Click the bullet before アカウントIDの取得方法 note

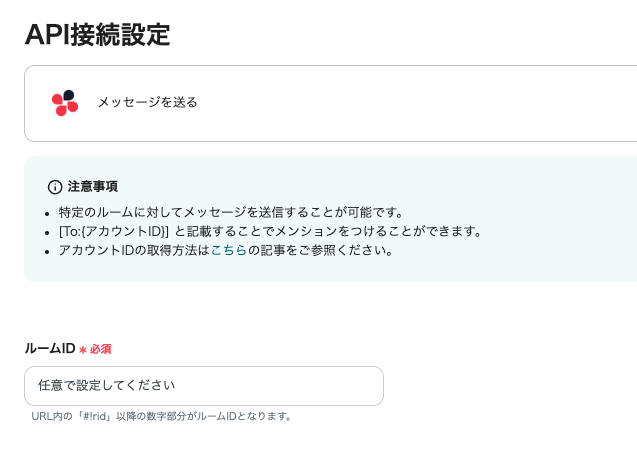pos(48,251)
